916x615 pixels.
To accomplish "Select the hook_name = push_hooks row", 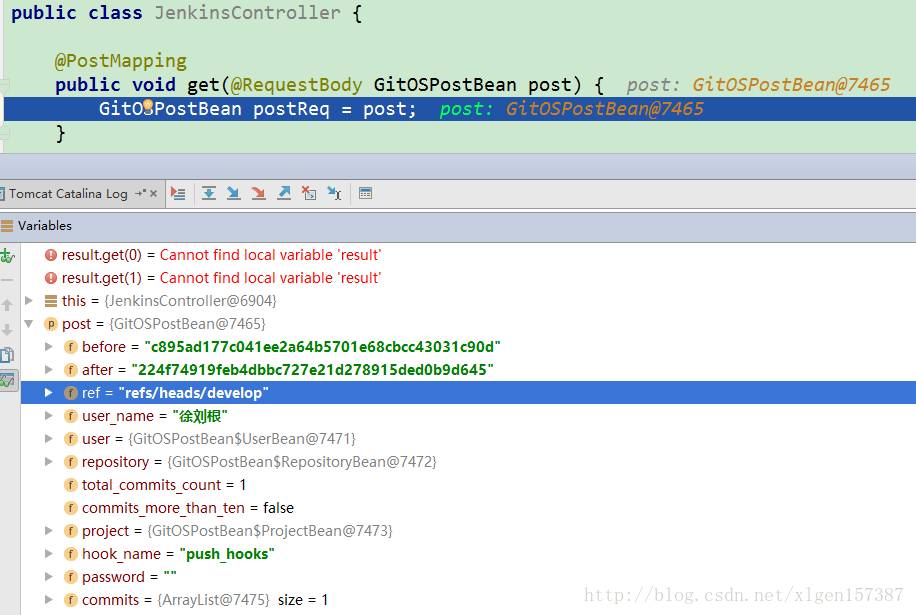I will point(468,554).
